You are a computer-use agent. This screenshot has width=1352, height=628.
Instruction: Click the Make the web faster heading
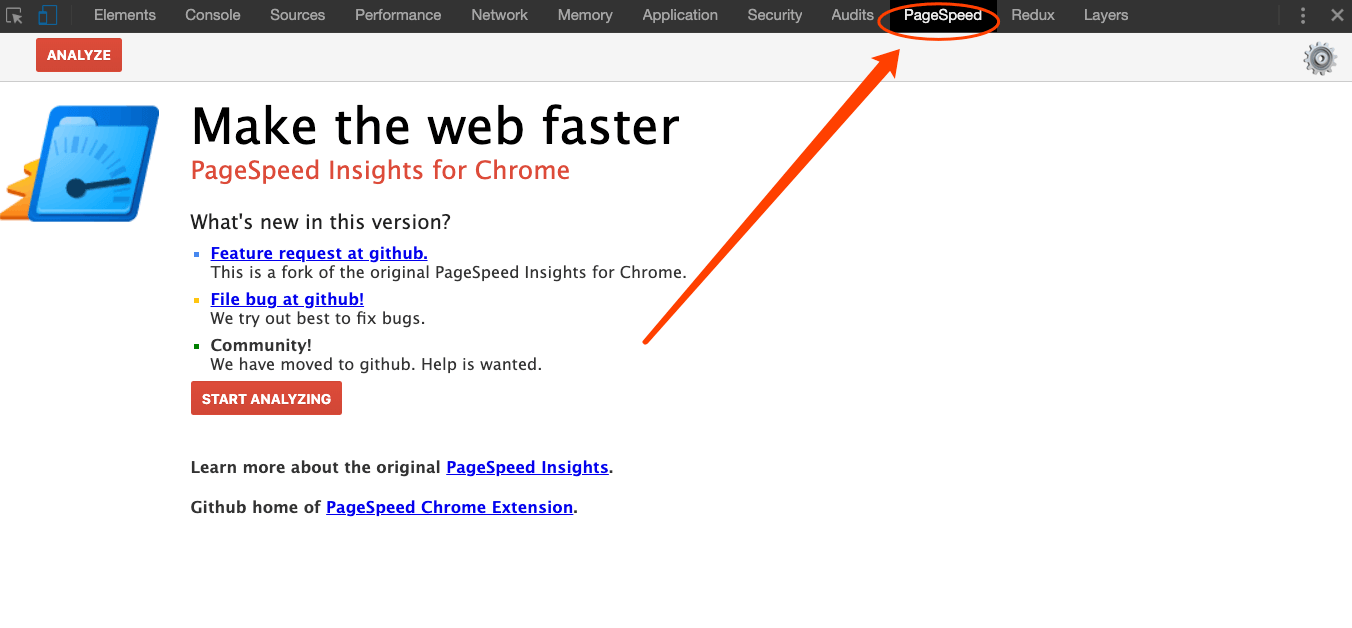(435, 126)
